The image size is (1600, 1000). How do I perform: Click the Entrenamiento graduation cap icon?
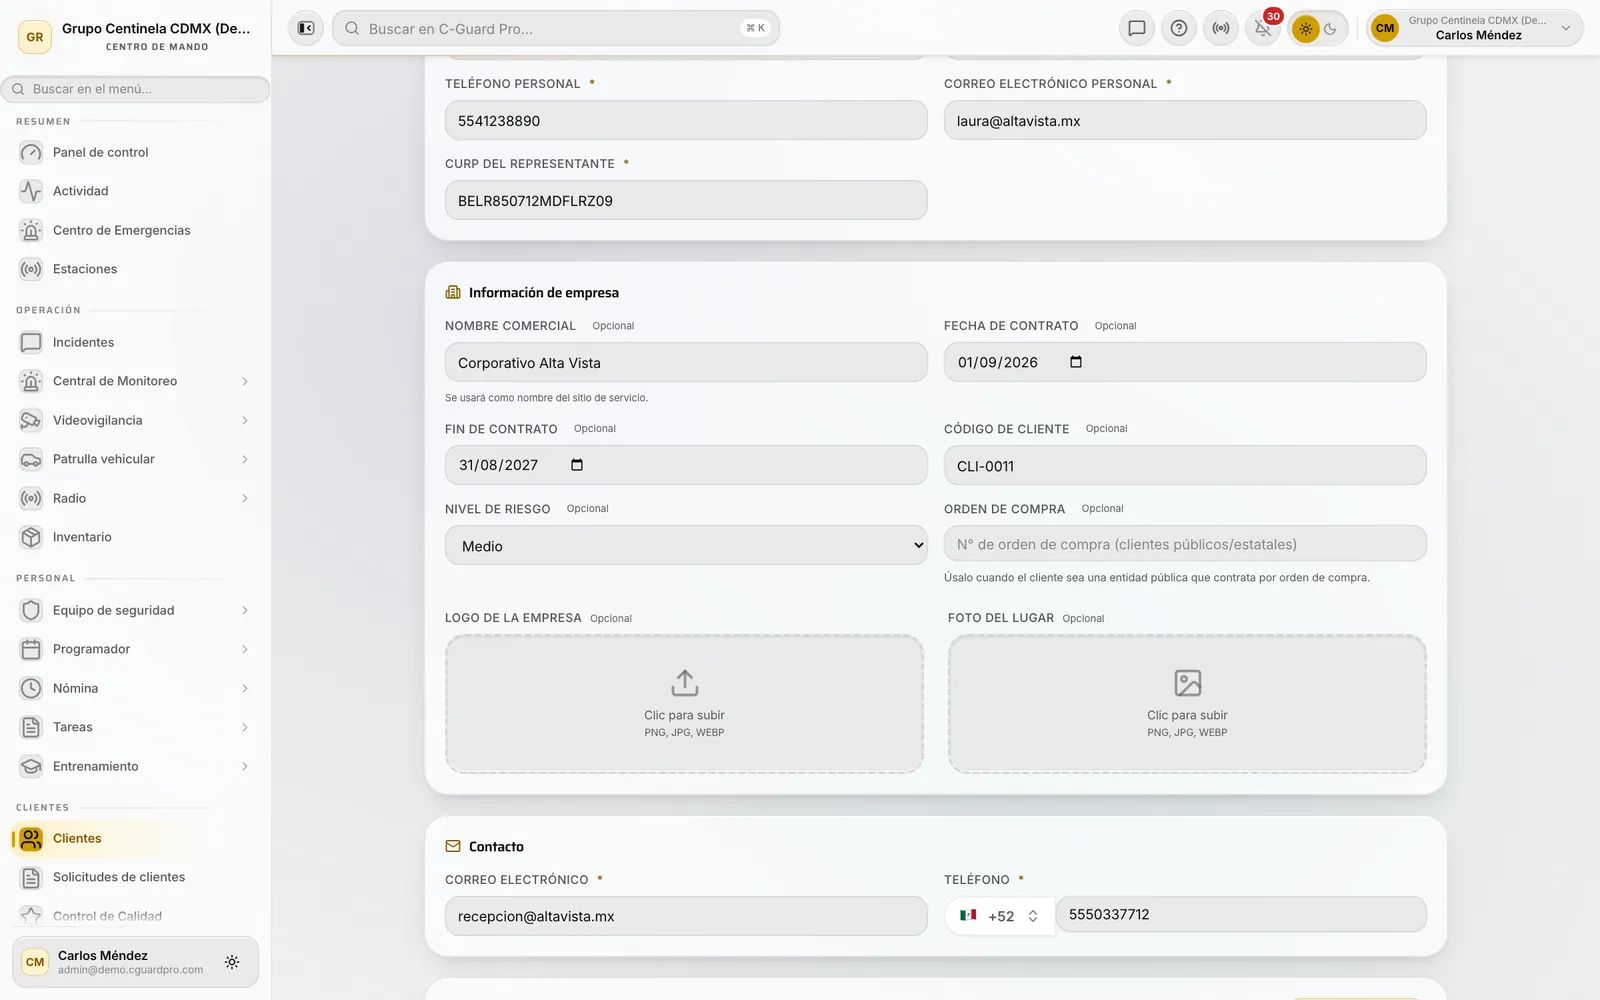click(31, 766)
